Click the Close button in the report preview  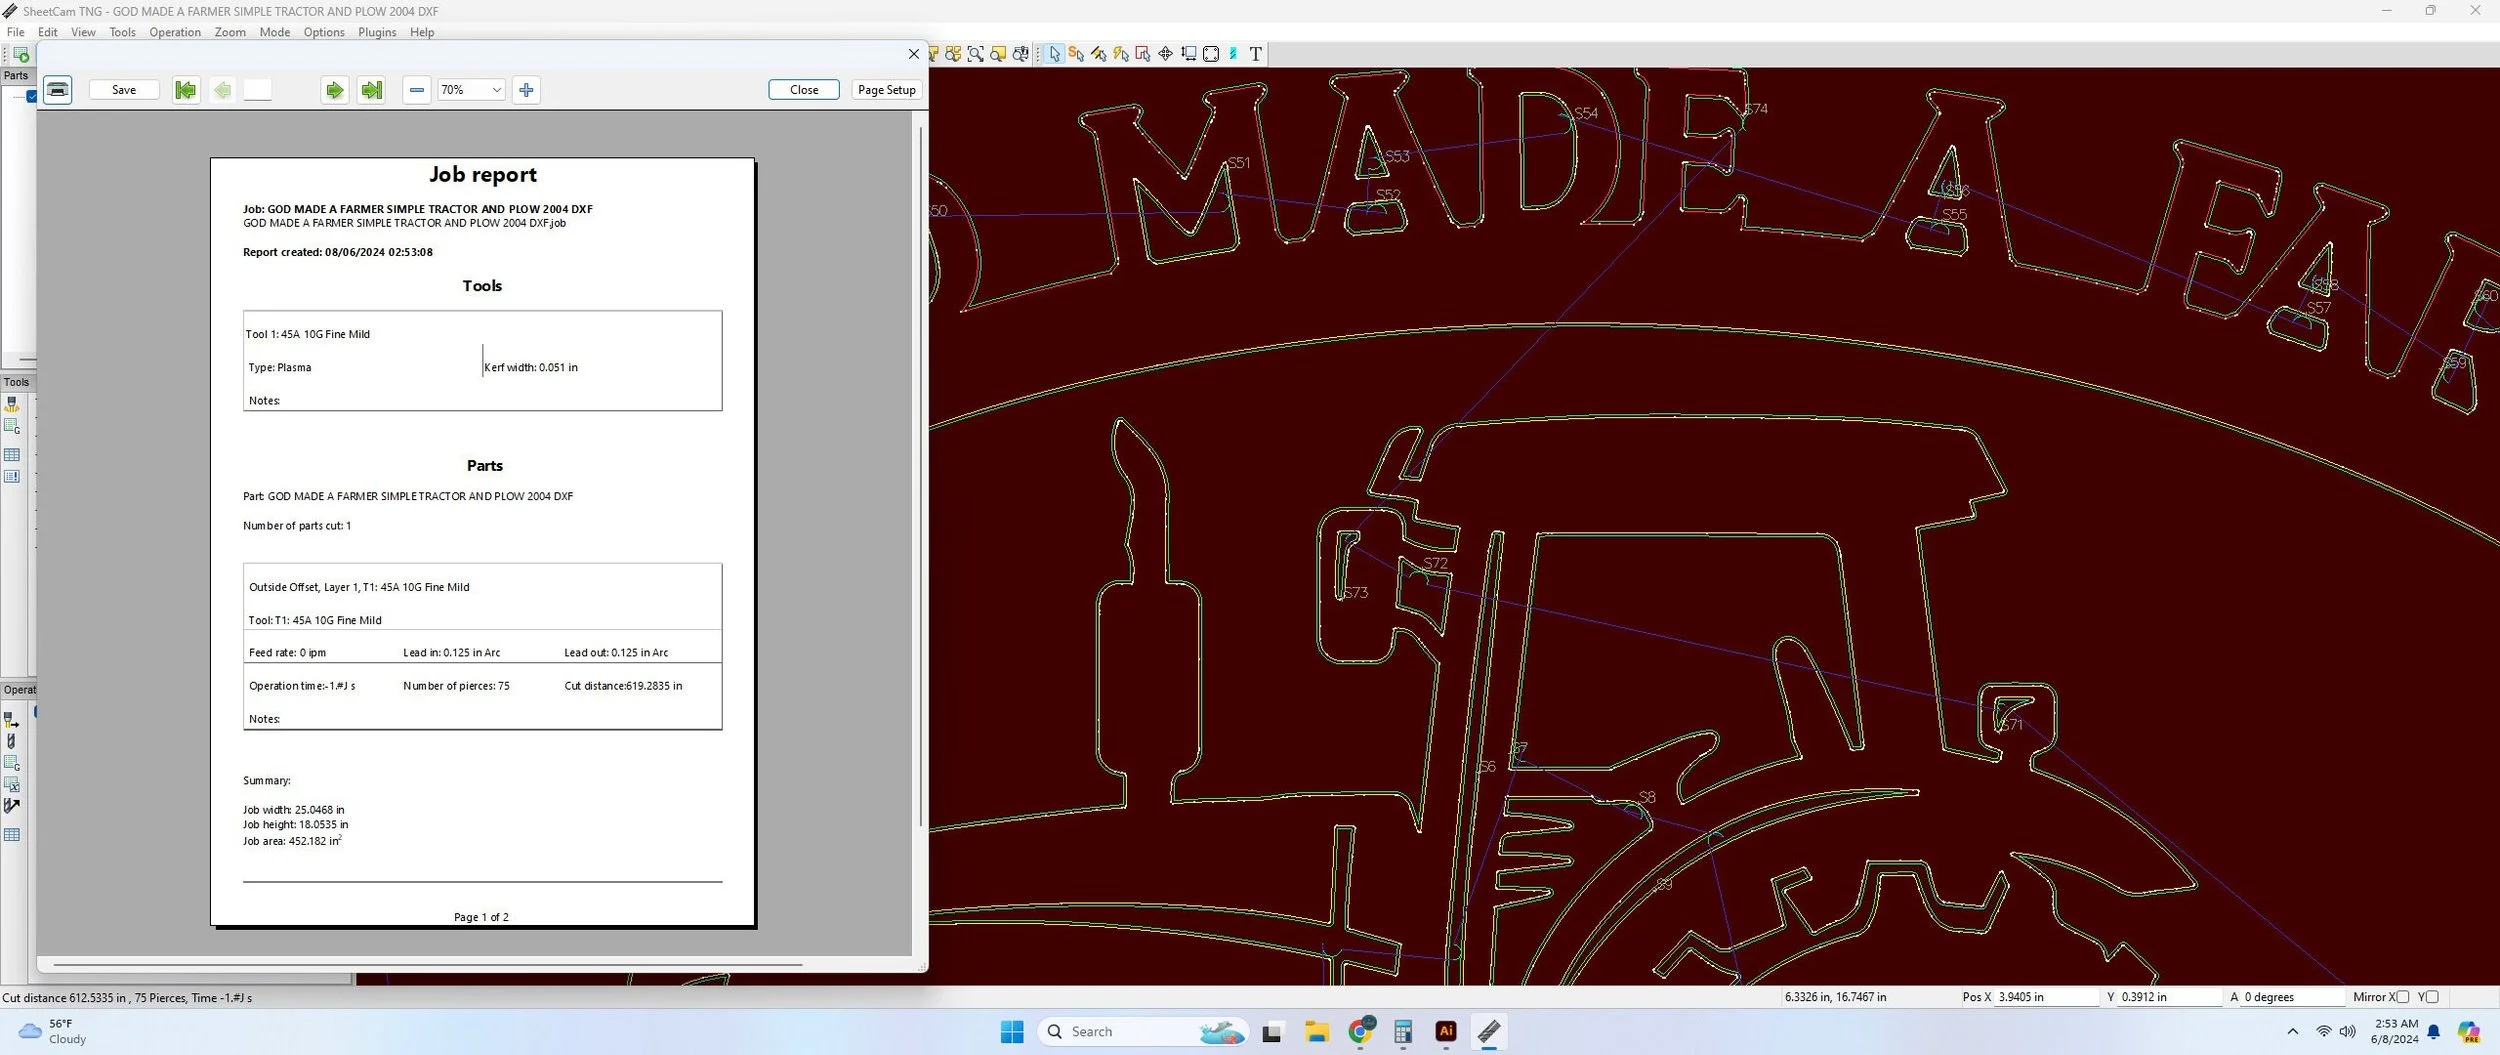pos(804,90)
